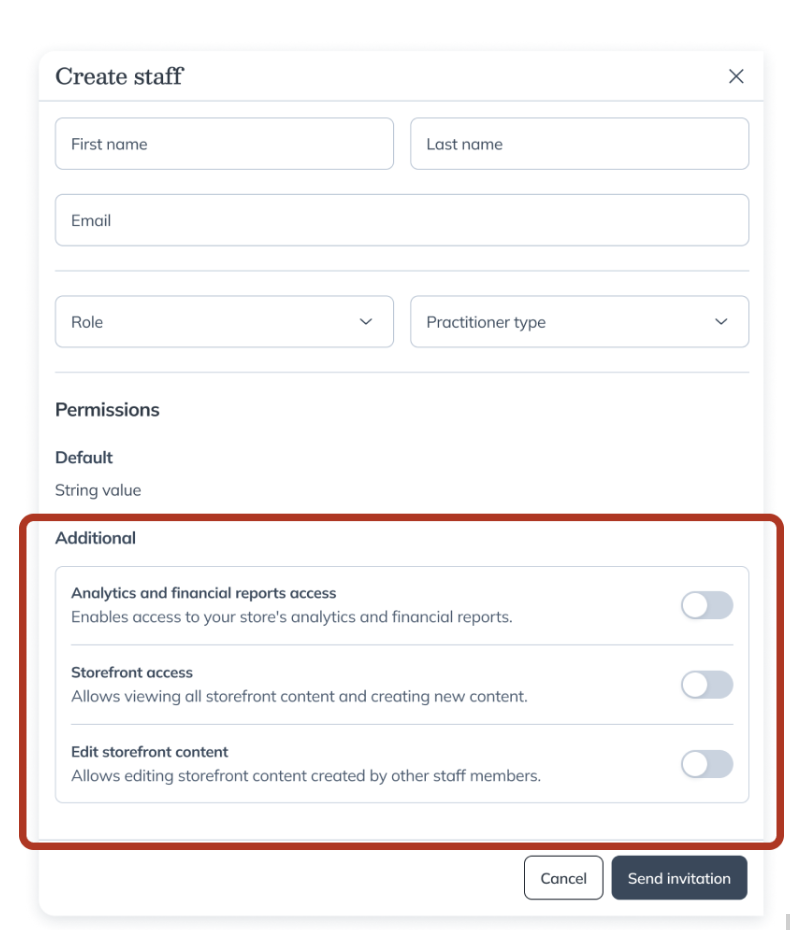Focus the Last name input
Screen dimensions: 802x930
tap(579, 144)
